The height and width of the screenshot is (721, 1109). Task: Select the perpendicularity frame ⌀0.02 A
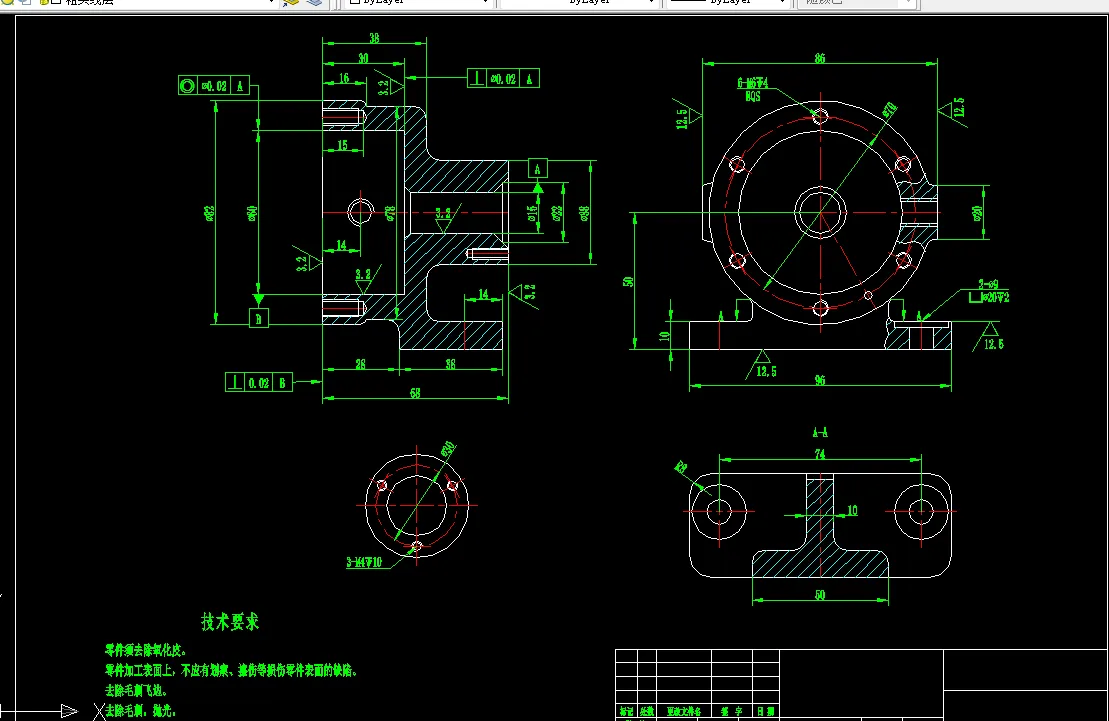point(504,79)
